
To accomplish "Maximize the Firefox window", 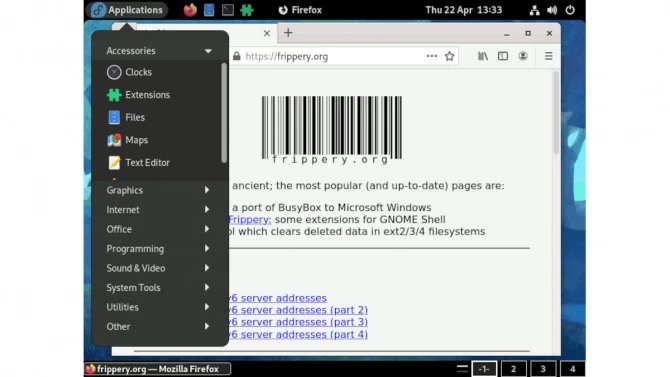I will pyautogui.click(x=528, y=33).
